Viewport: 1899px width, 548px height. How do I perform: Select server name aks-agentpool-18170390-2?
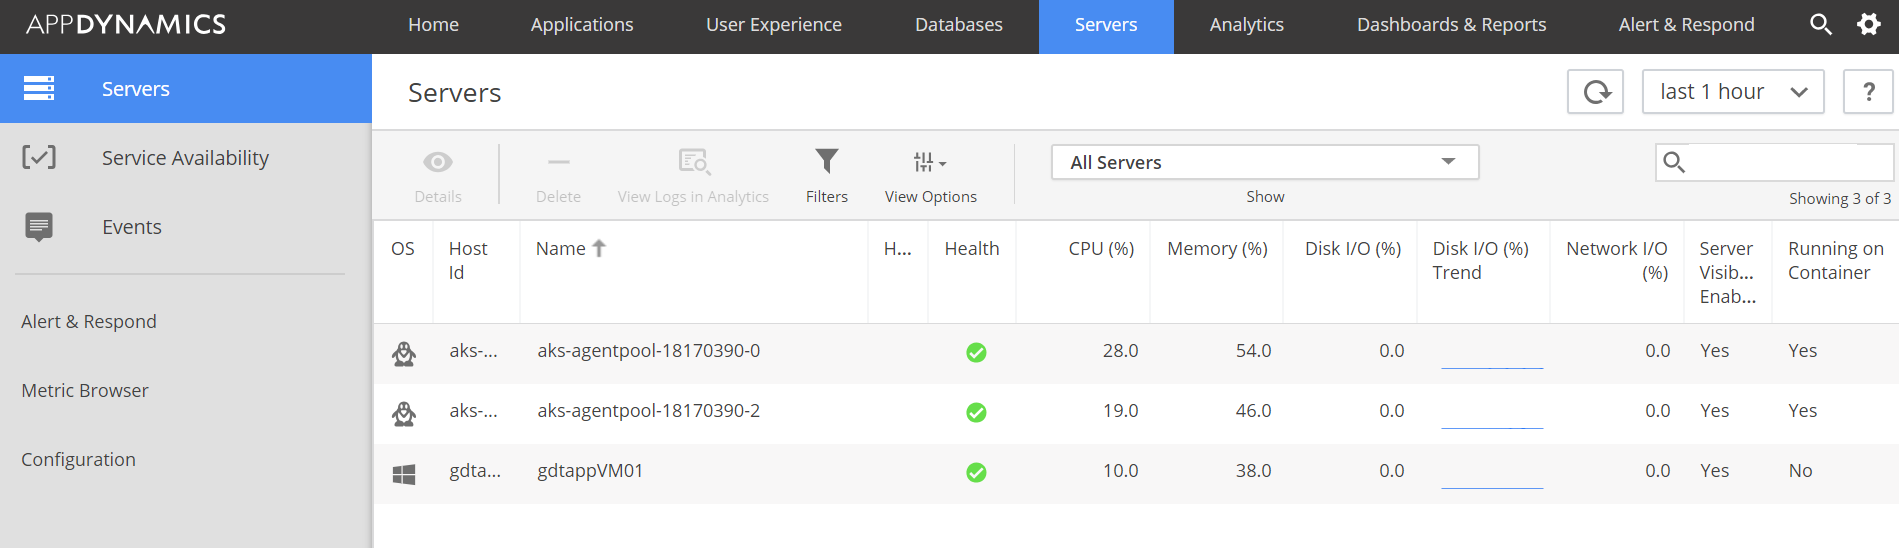point(649,411)
